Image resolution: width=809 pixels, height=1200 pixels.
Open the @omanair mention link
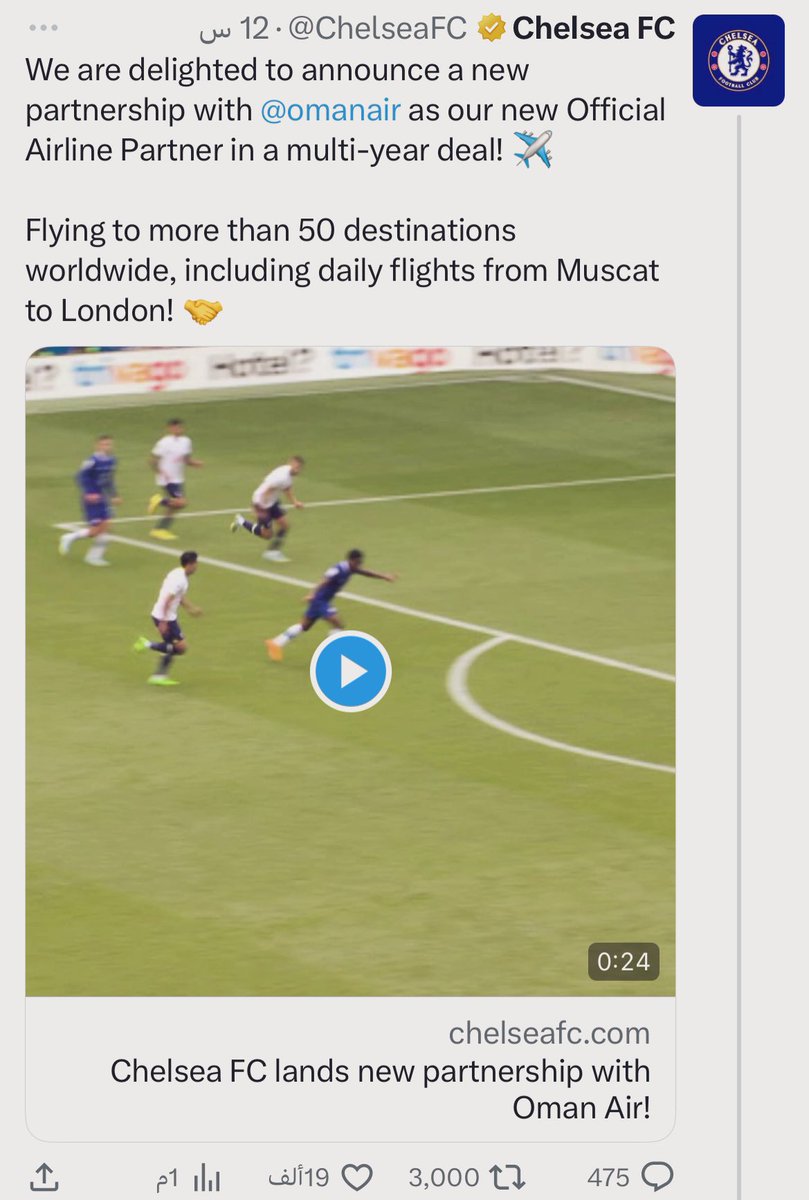tap(330, 110)
